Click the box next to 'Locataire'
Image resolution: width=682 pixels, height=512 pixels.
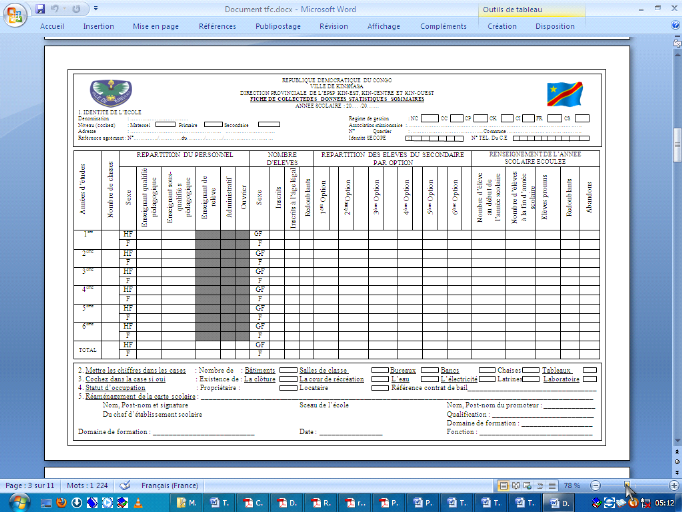point(380,388)
